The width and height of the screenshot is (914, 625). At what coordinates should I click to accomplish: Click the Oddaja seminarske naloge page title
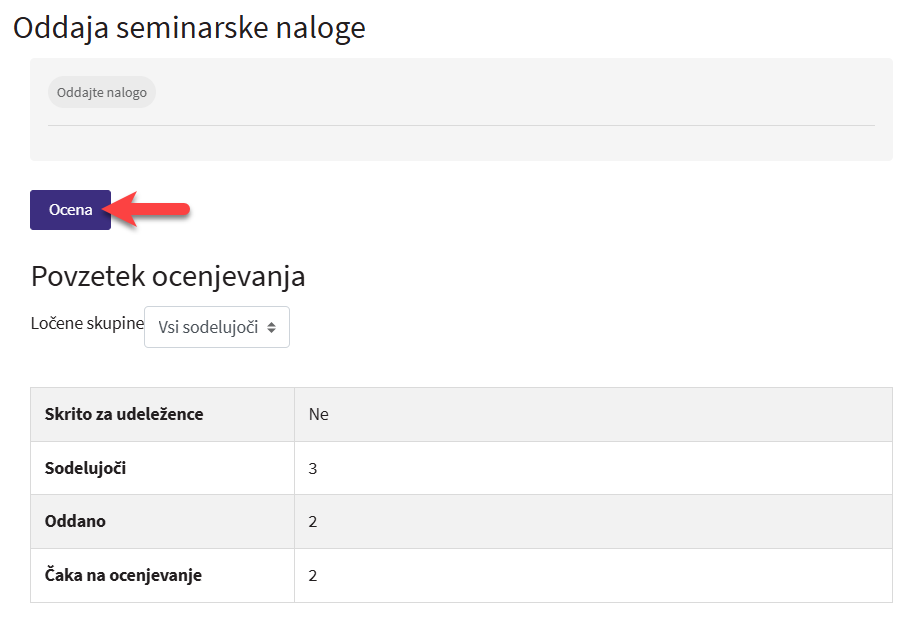[189, 28]
